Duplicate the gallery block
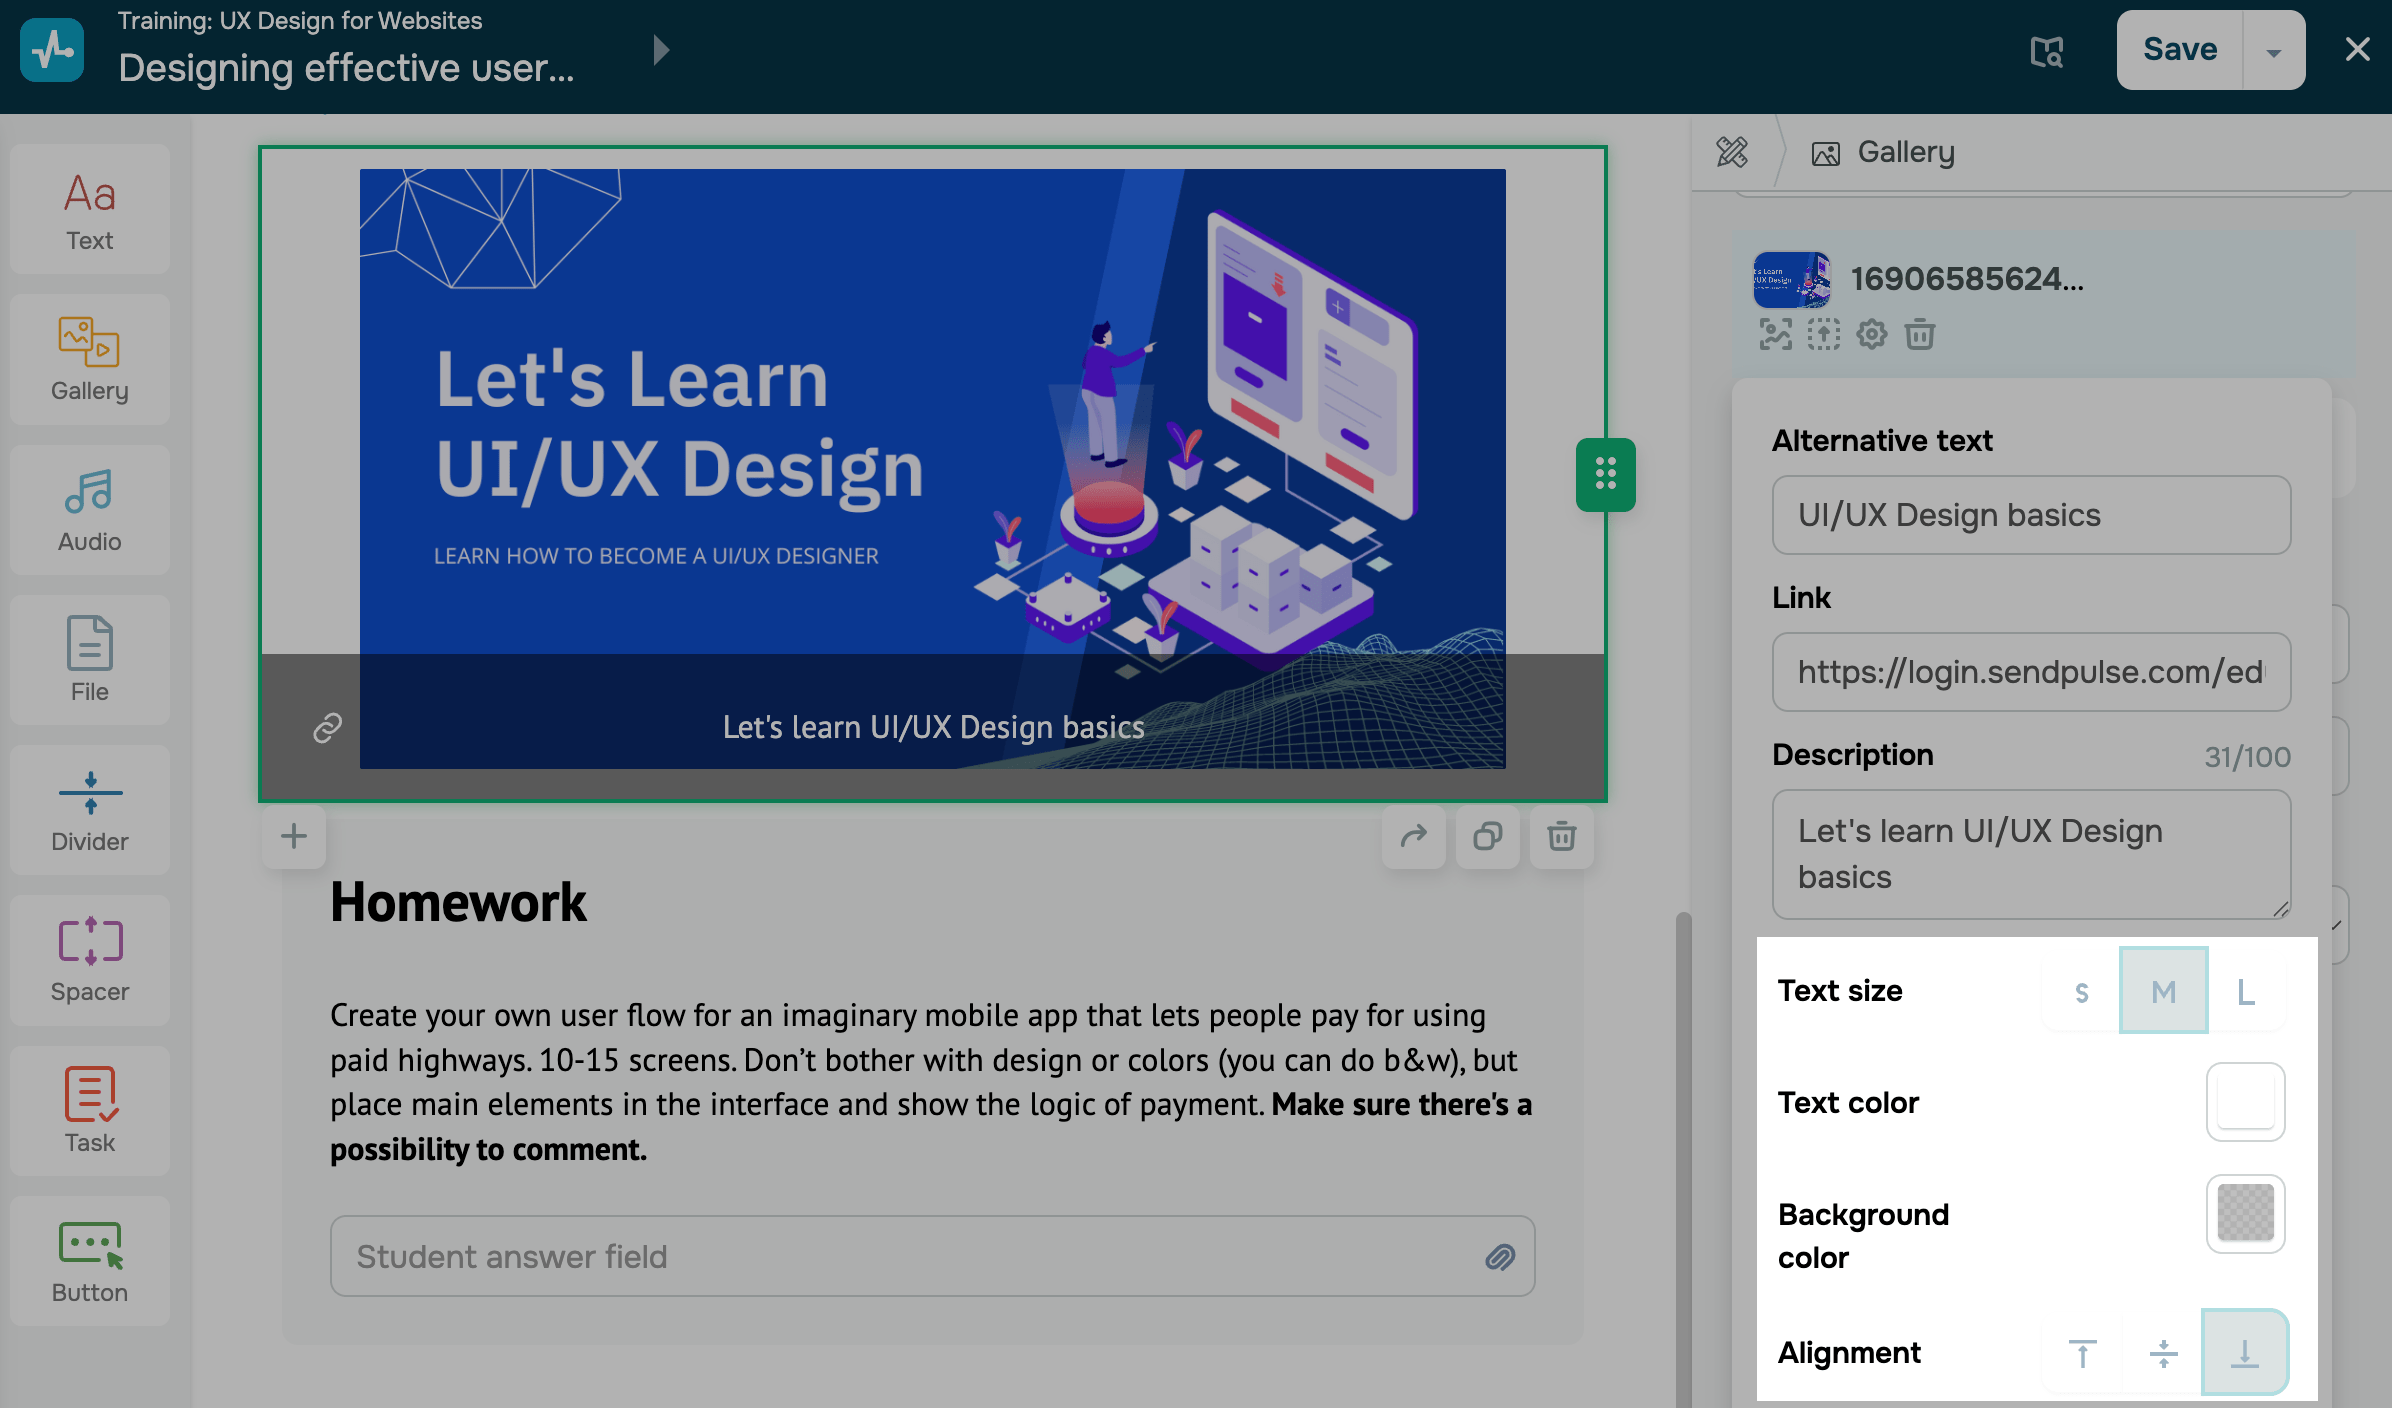The image size is (2392, 1408). pyautogui.click(x=1488, y=836)
